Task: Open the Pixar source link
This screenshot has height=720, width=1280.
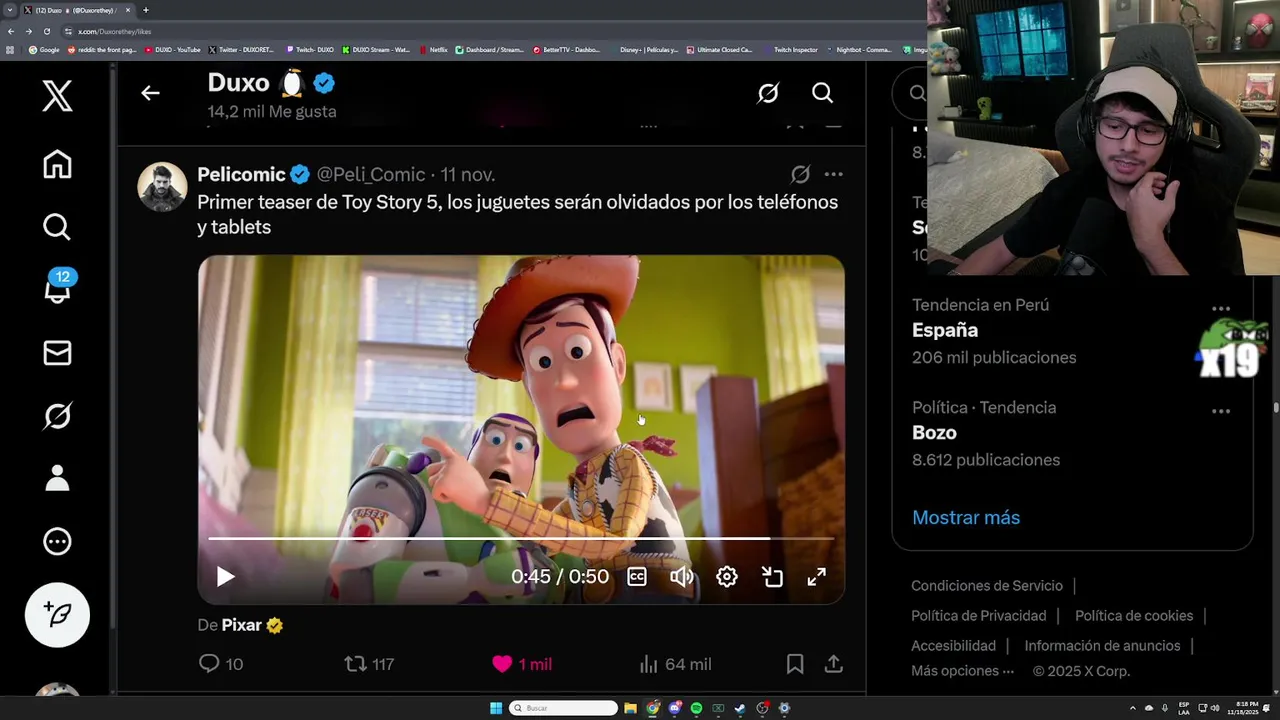Action: pos(241,625)
